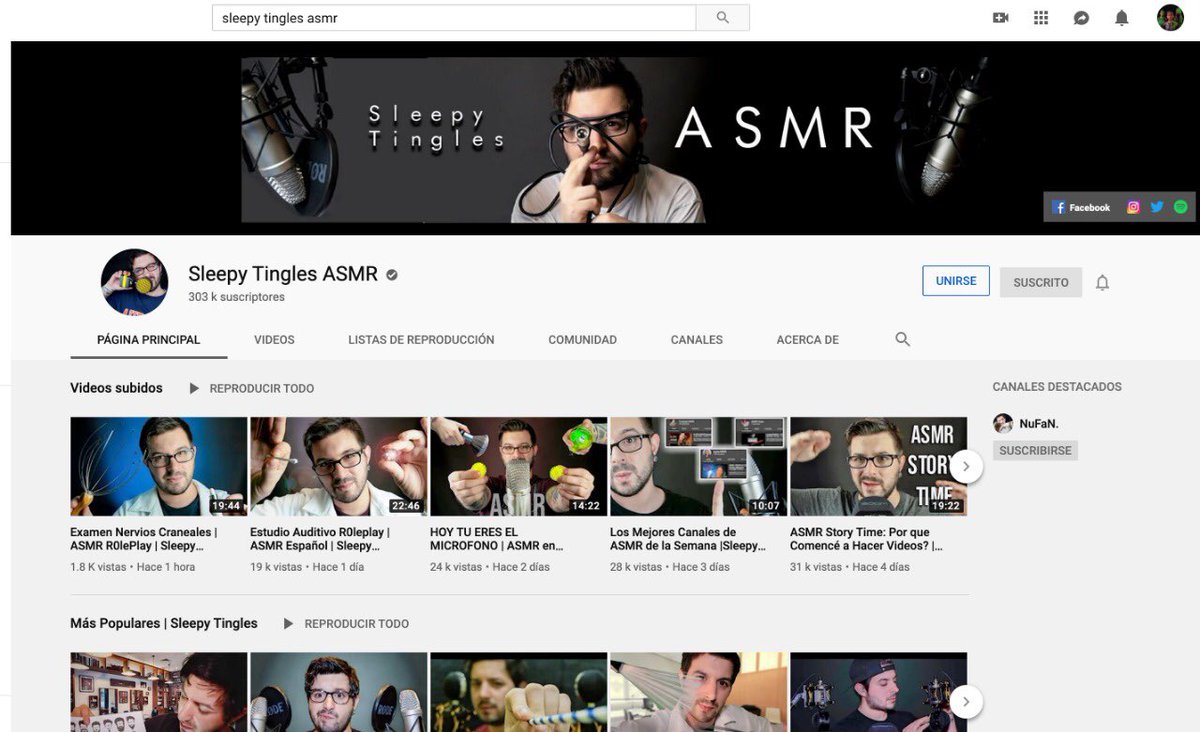Switch to the CANALES tab

point(697,340)
